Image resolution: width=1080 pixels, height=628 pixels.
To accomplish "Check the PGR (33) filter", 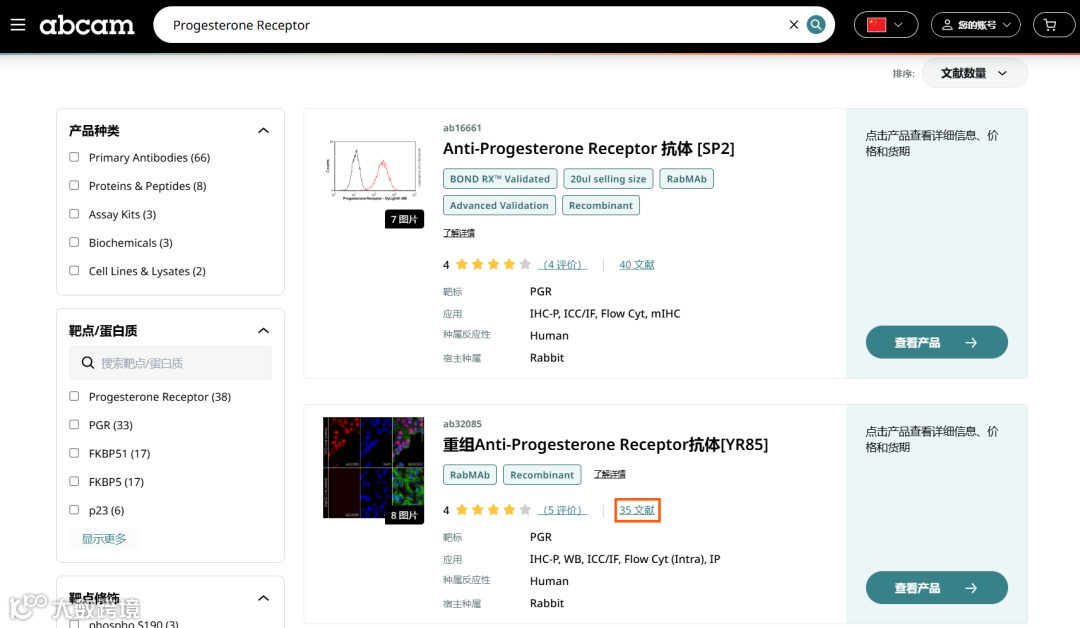I will point(74,425).
